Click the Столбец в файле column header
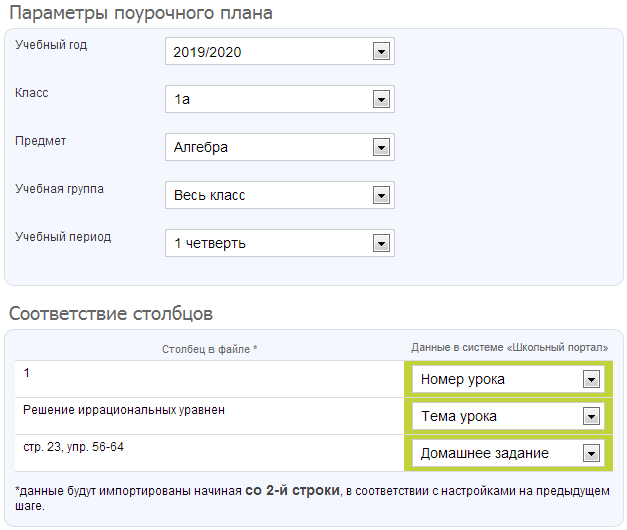Viewport: 627px width, 530px height. pyautogui.click(x=210, y=348)
